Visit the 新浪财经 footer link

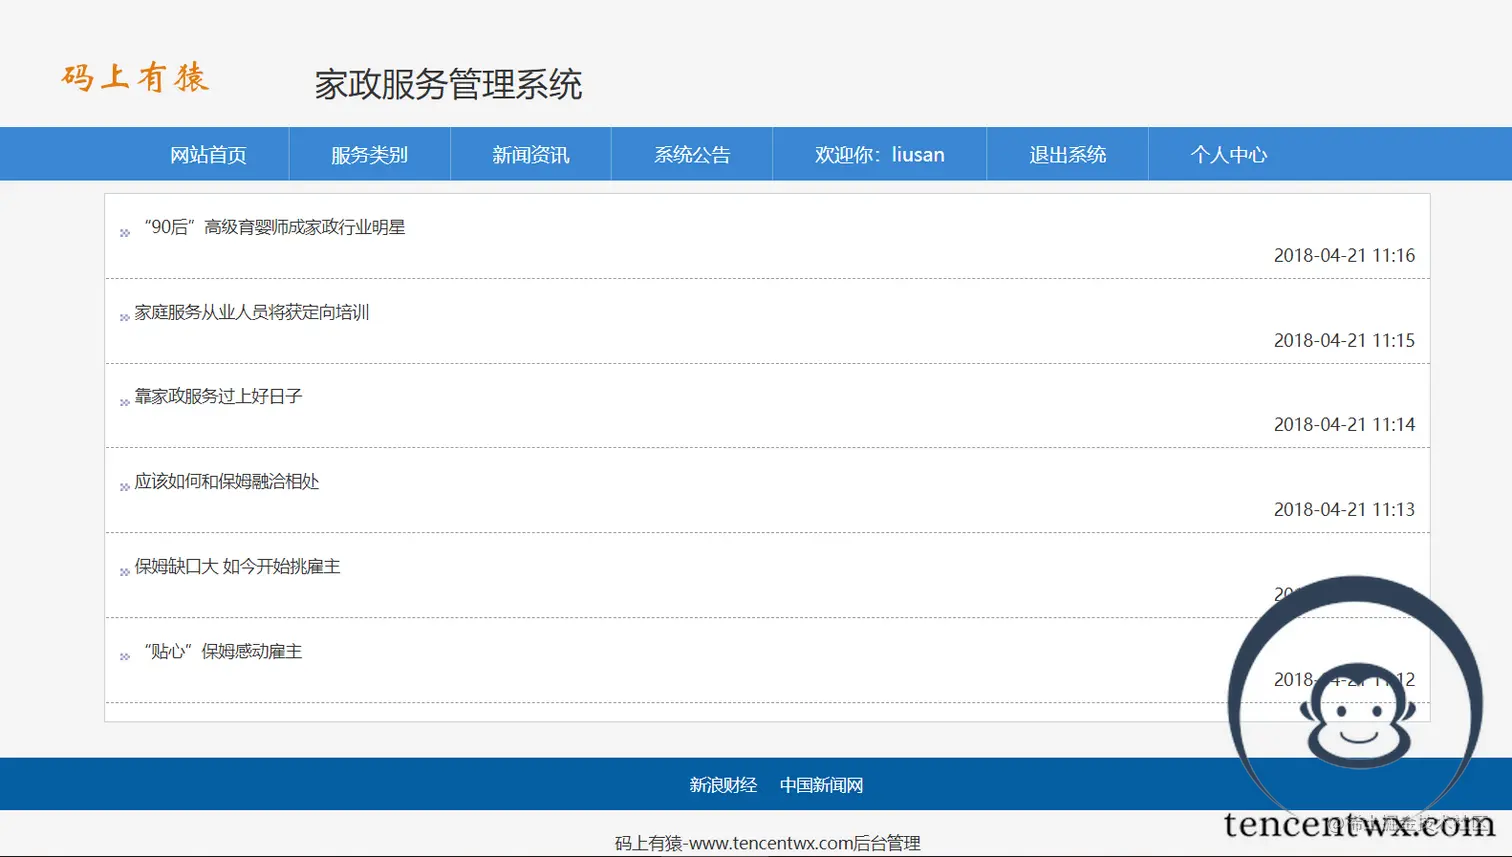(x=723, y=786)
